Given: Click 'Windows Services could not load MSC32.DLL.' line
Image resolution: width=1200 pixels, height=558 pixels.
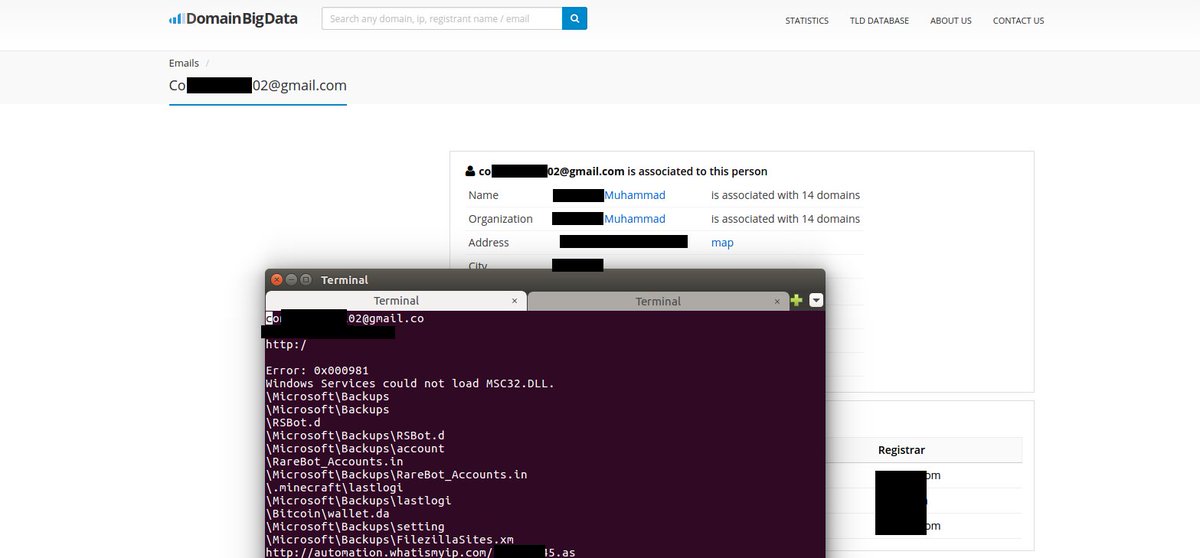Looking at the screenshot, I should coord(410,383).
